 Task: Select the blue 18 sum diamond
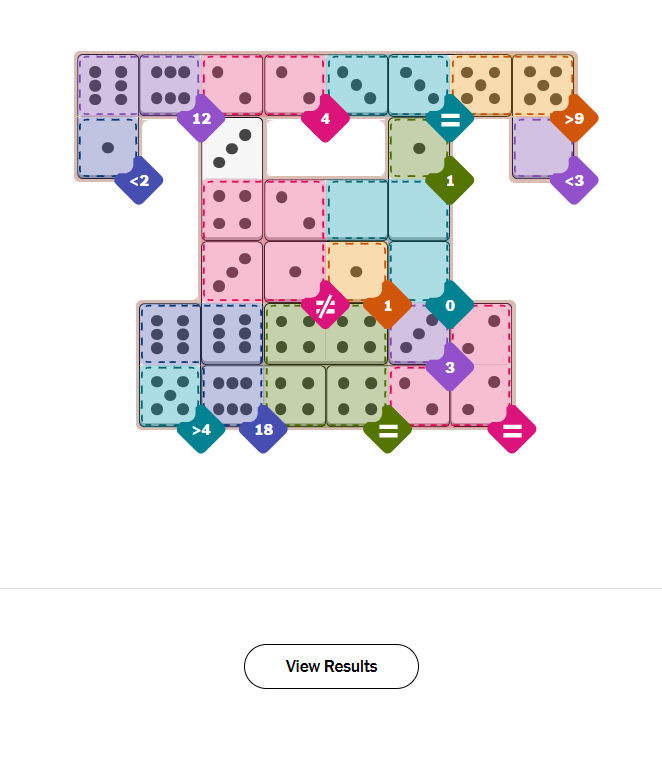(x=263, y=429)
